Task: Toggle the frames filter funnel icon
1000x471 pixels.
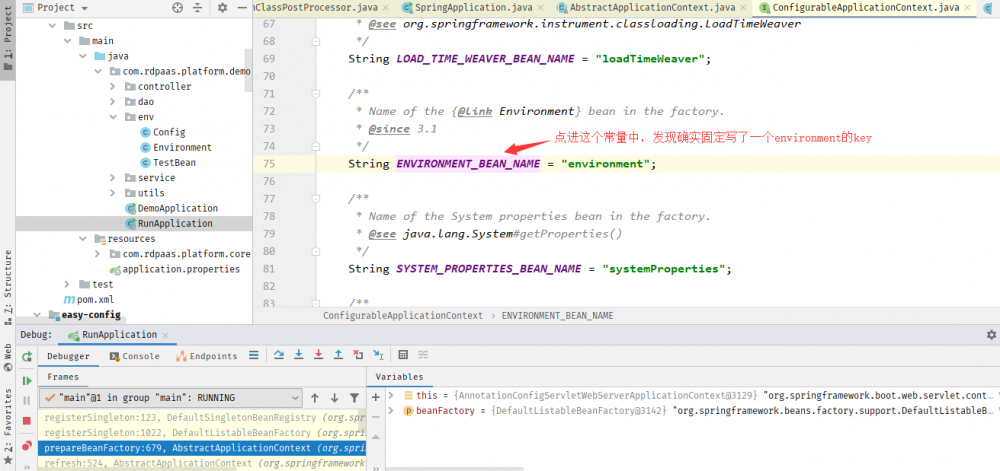Action: pos(353,397)
